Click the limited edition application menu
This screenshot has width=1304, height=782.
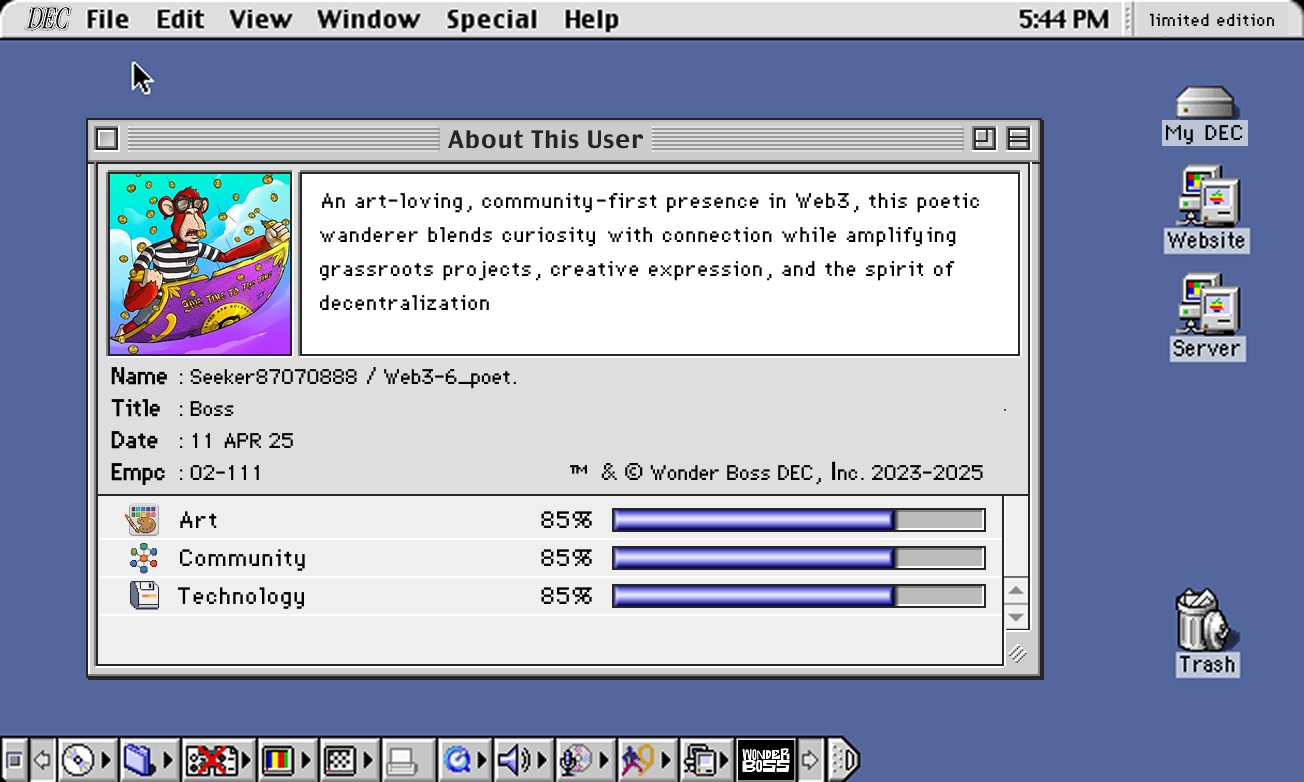(x=1211, y=19)
